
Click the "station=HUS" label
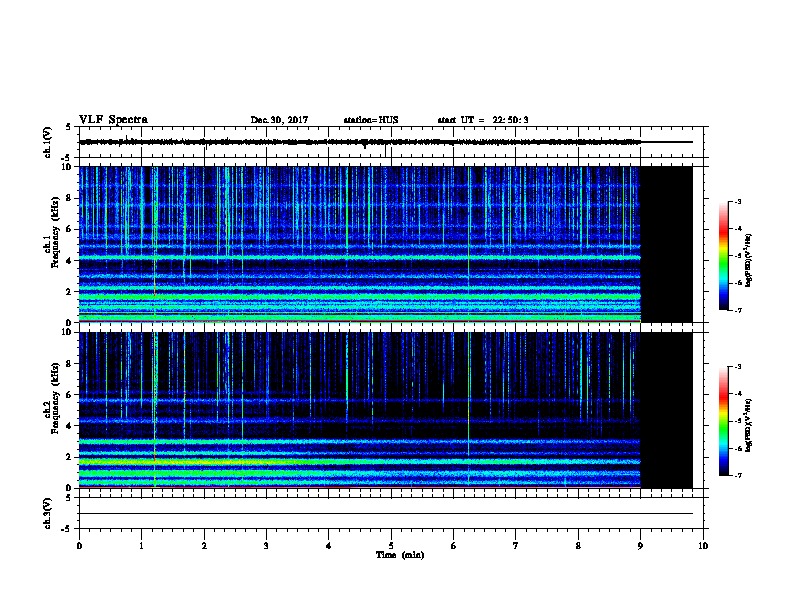click(371, 120)
